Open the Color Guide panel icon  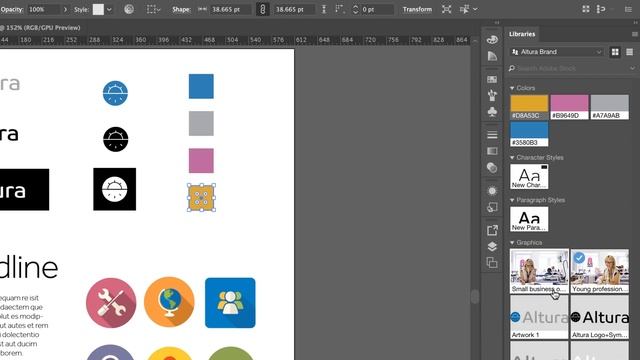[x=492, y=56]
